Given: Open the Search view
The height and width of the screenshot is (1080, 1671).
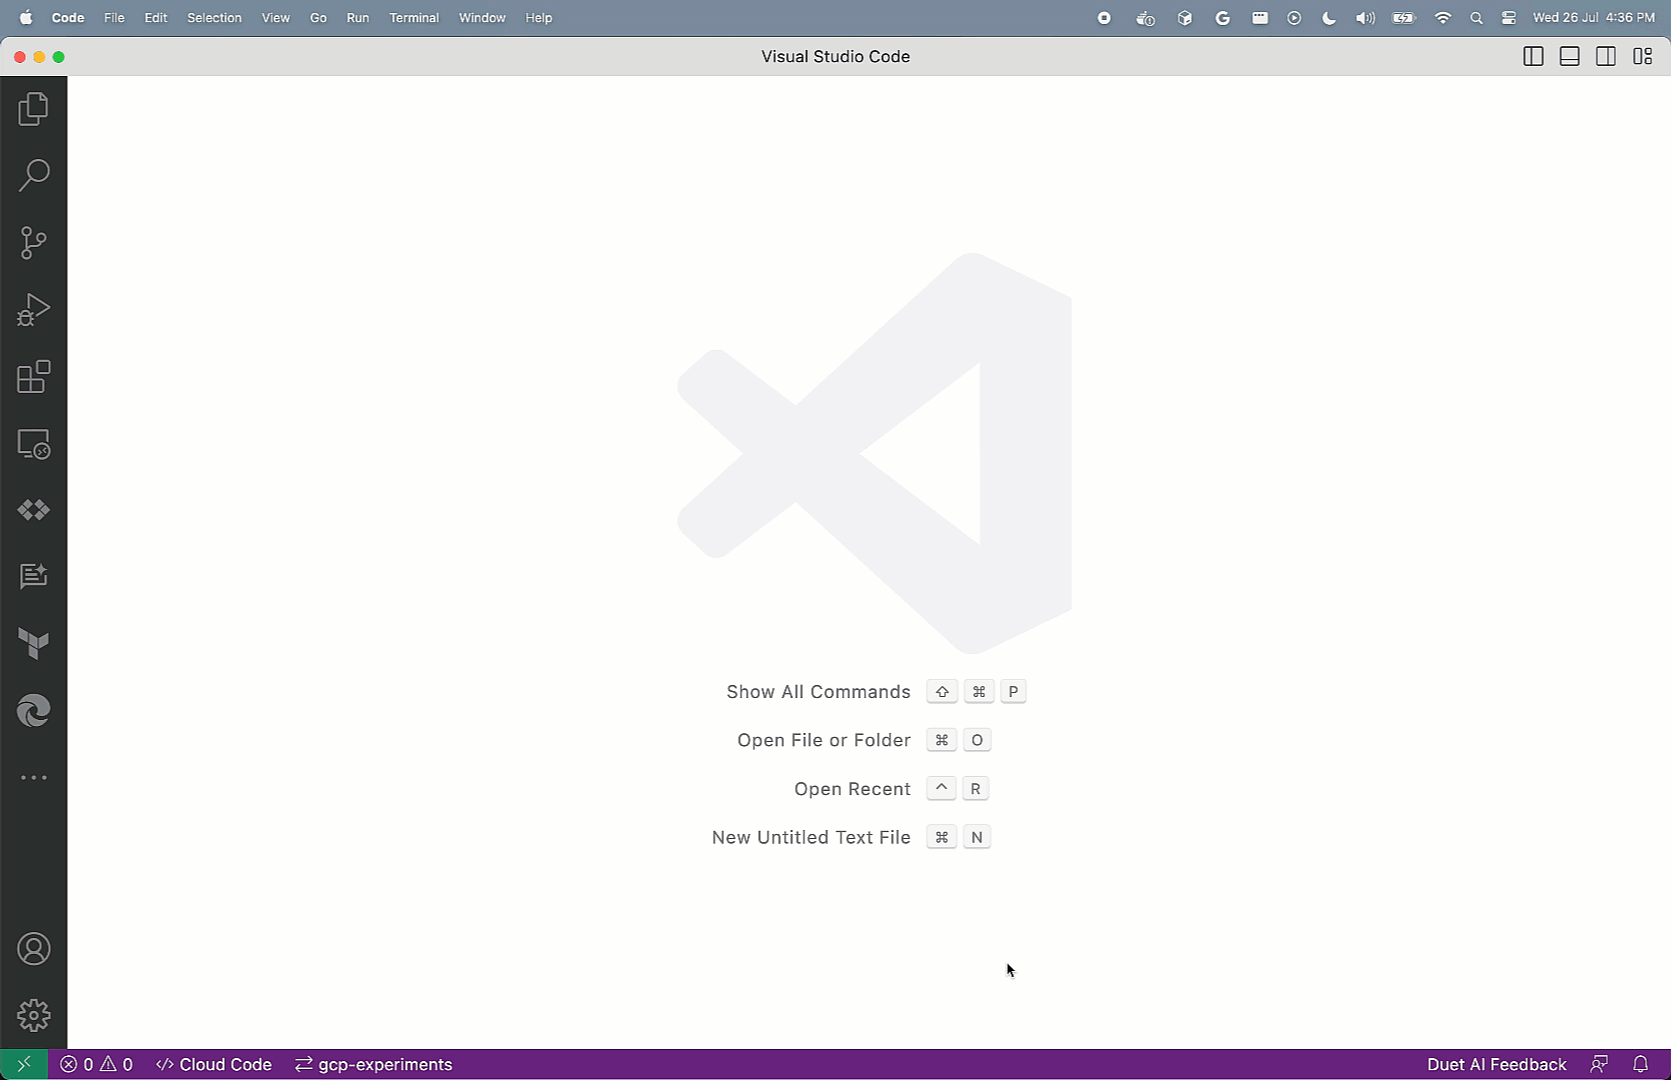Looking at the screenshot, I should tap(33, 175).
